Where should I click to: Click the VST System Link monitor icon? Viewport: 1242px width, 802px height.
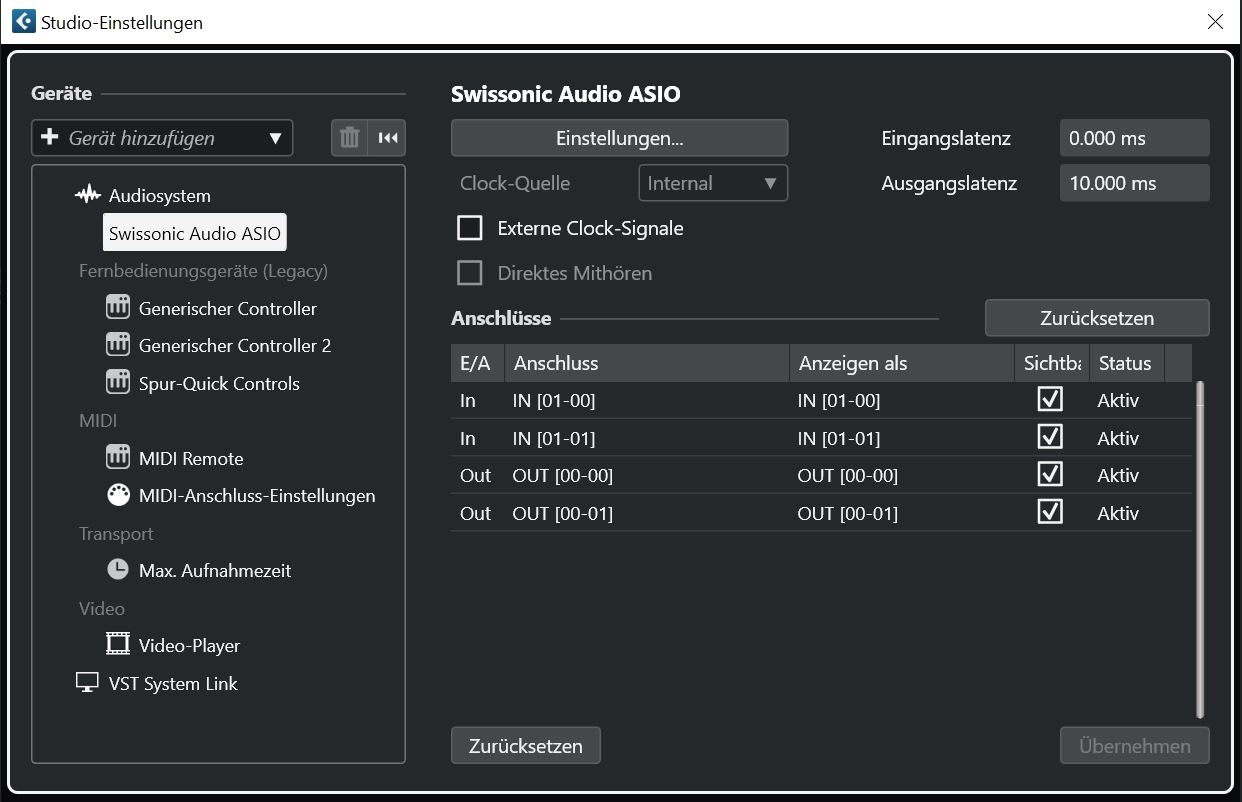88,683
